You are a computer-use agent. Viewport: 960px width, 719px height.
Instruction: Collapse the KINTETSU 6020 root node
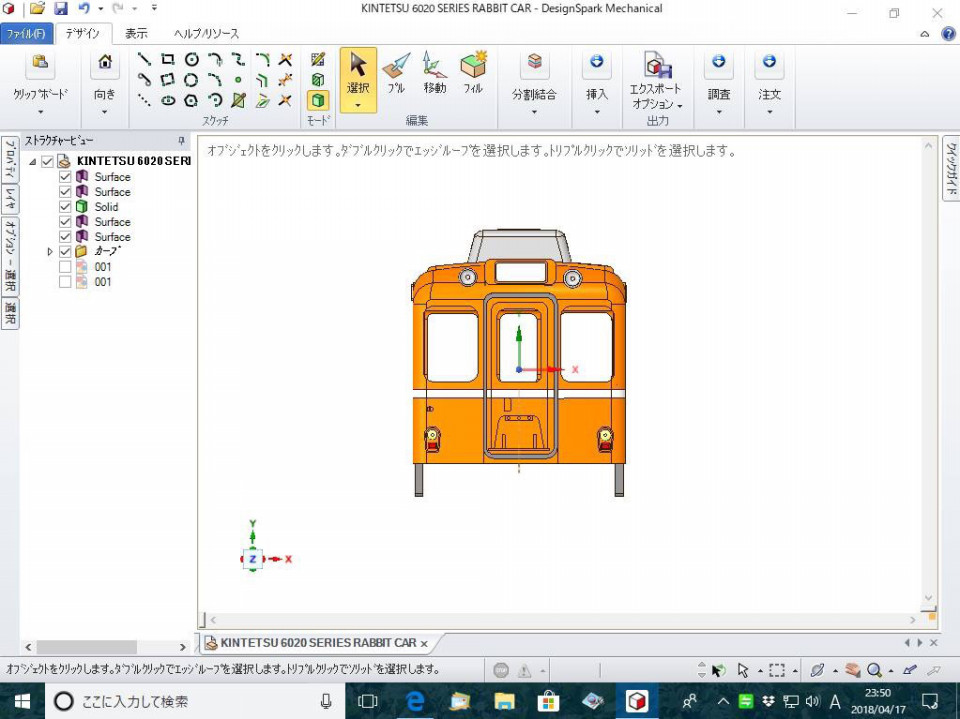[x=32, y=162]
